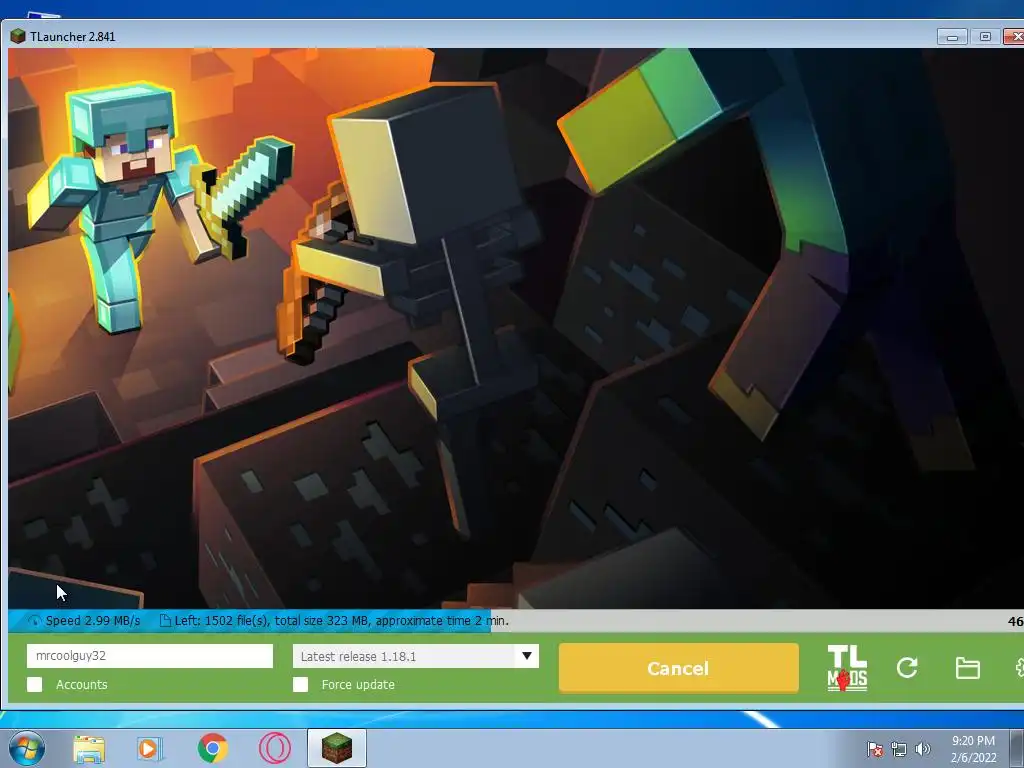The height and width of the screenshot is (768, 1024).
Task: Open Windows Explorer from the taskbar
Action: 89,748
